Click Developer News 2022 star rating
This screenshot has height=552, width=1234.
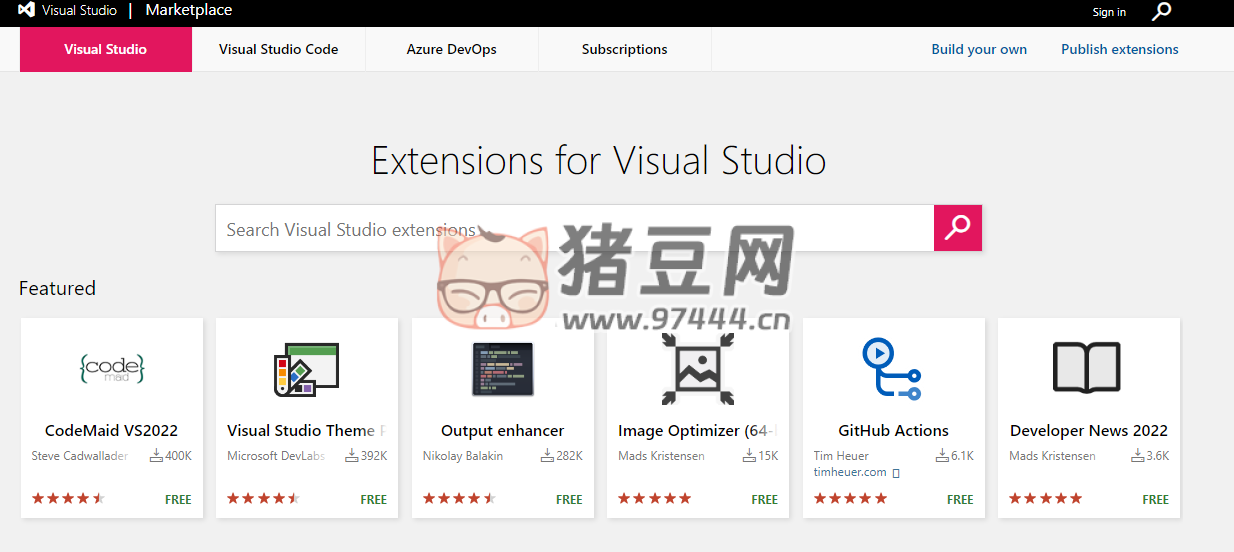click(1045, 498)
